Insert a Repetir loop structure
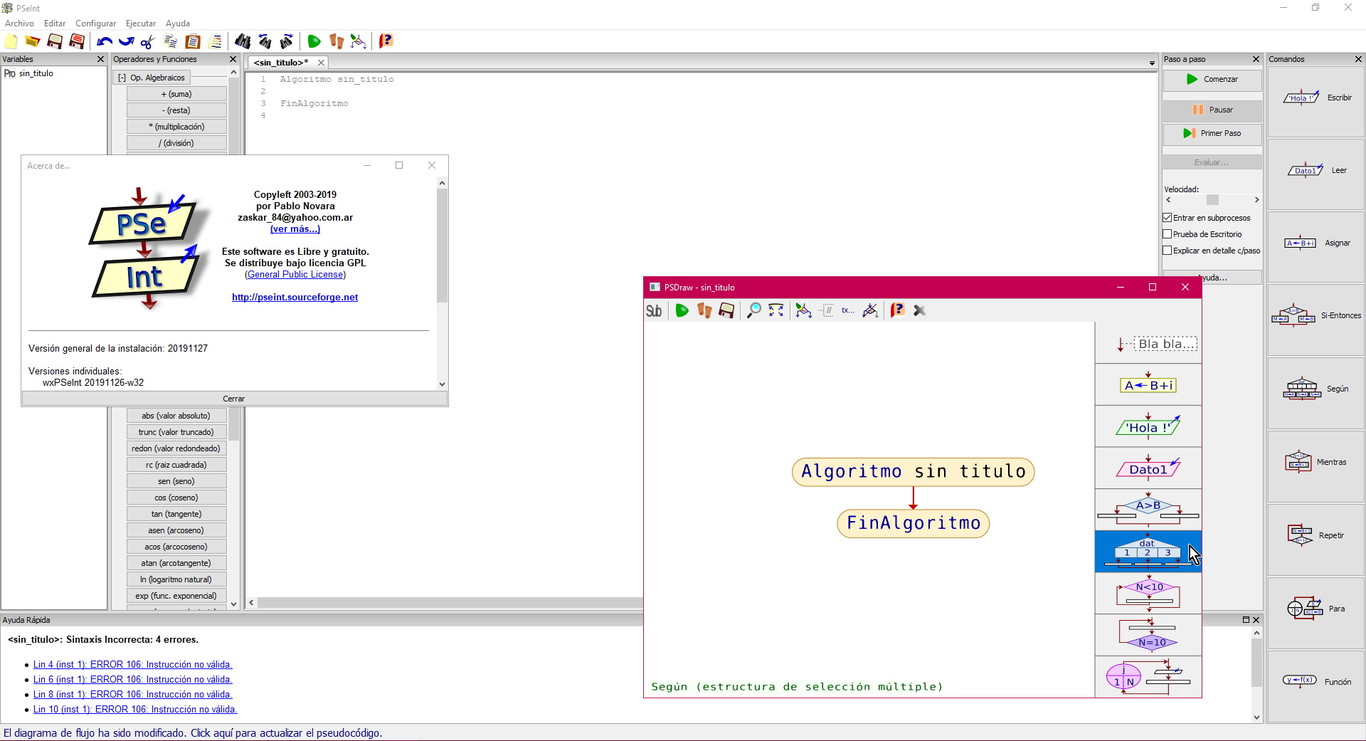The height and width of the screenshot is (741, 1366). click(x=1315, y=536)
